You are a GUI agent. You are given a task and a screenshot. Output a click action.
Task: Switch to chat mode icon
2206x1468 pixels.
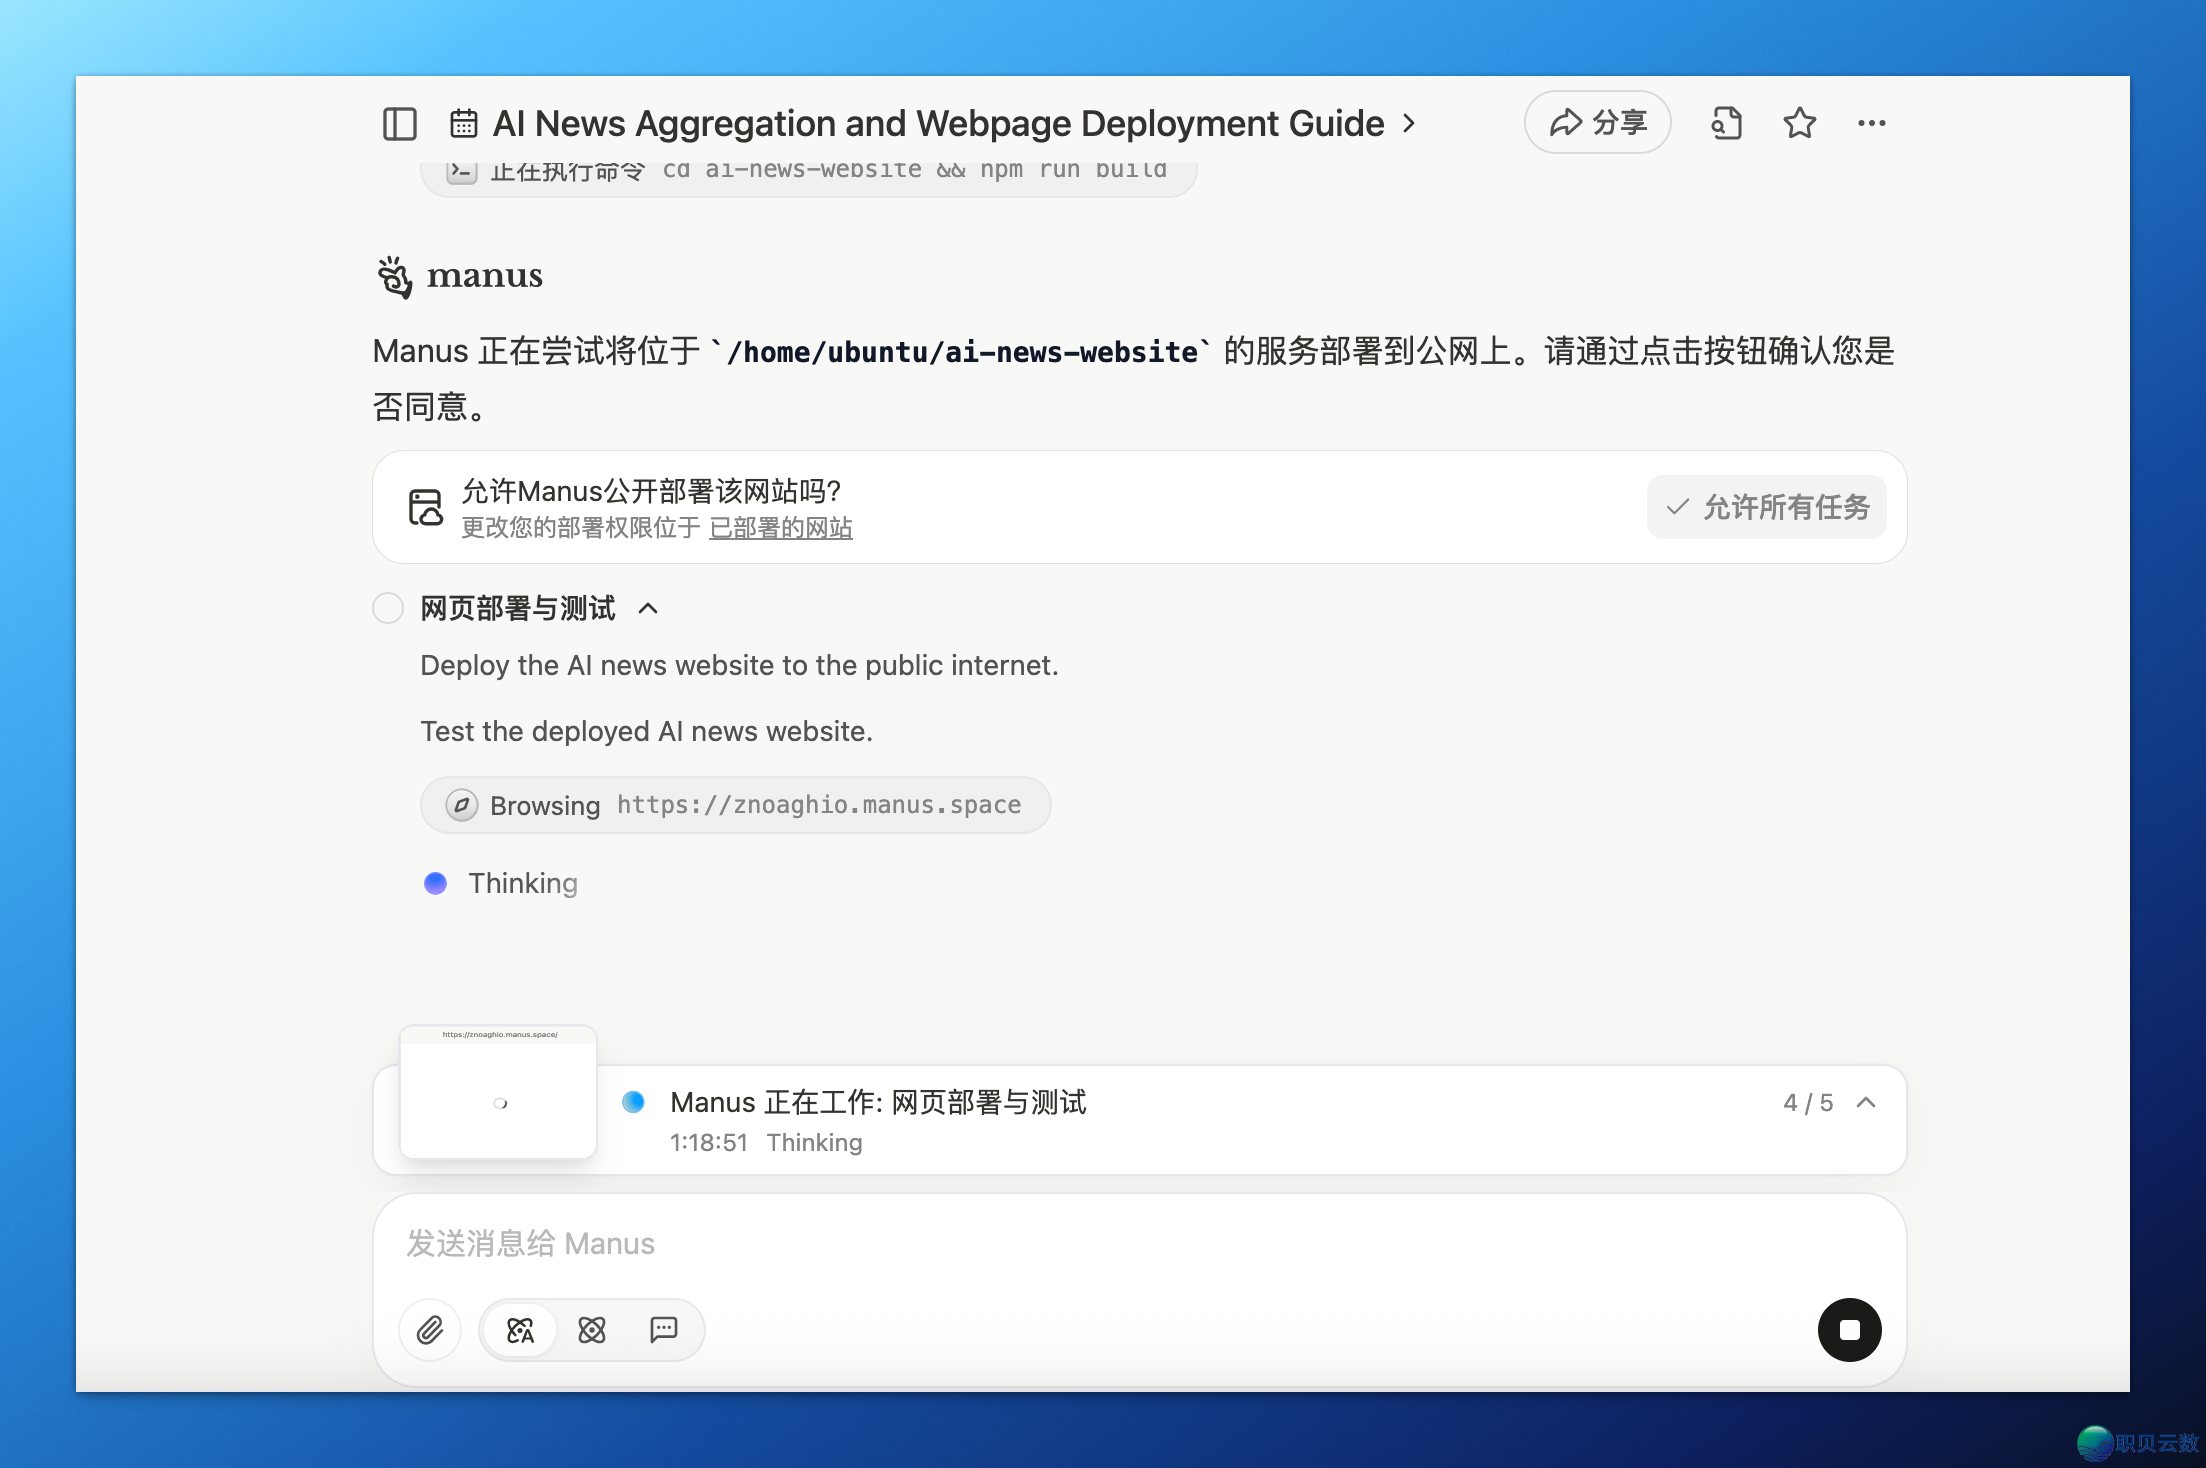[x=664, y=1330]
